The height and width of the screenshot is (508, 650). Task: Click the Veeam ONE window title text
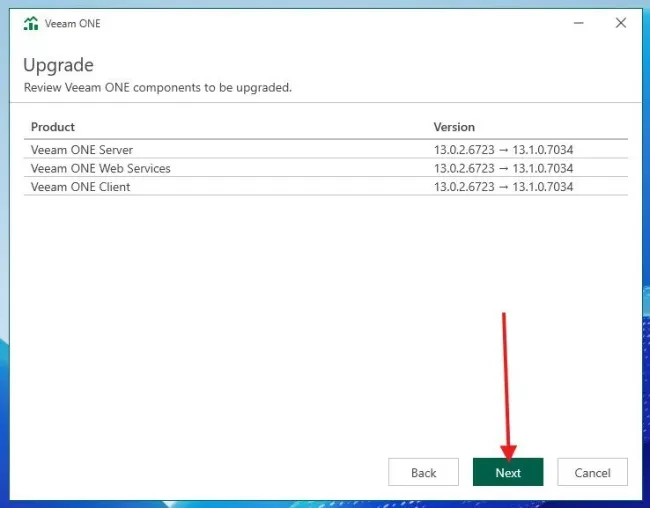(73, 24)
